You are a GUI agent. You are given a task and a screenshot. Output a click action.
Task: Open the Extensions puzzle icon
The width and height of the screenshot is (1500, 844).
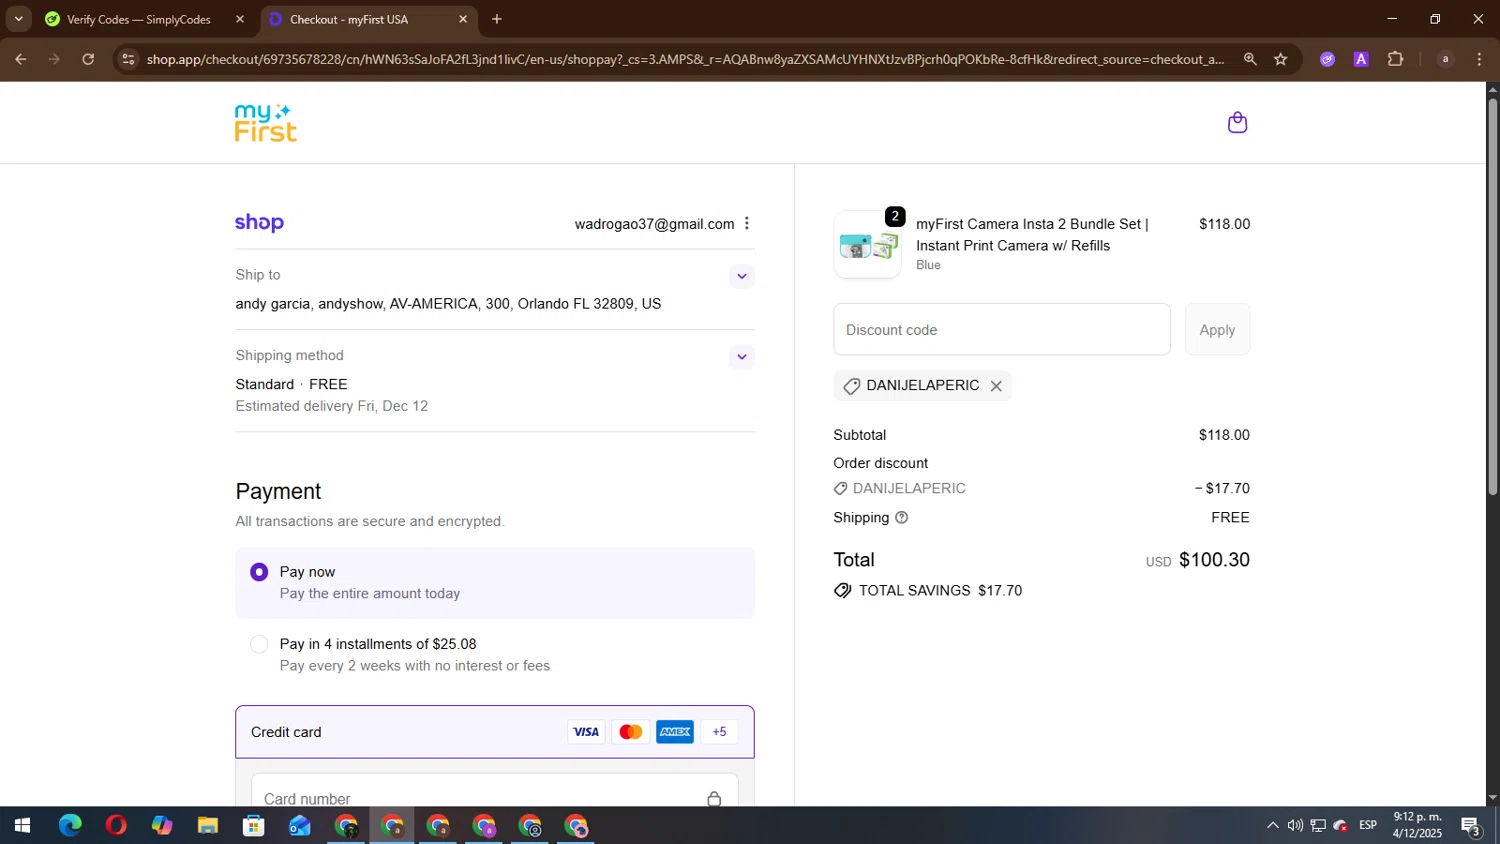1396,59
